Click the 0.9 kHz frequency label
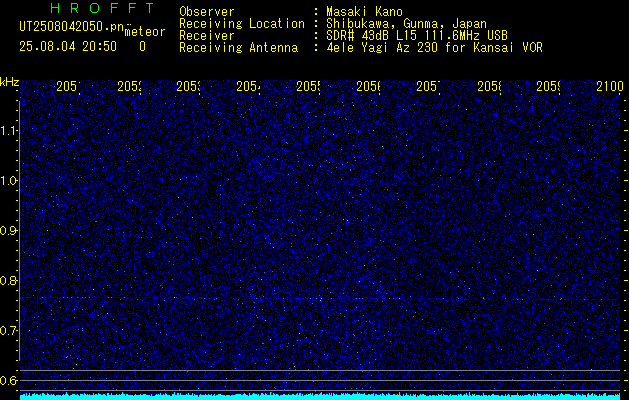The height and width of the screenshot is (400, 629). [x=9, y=231]
